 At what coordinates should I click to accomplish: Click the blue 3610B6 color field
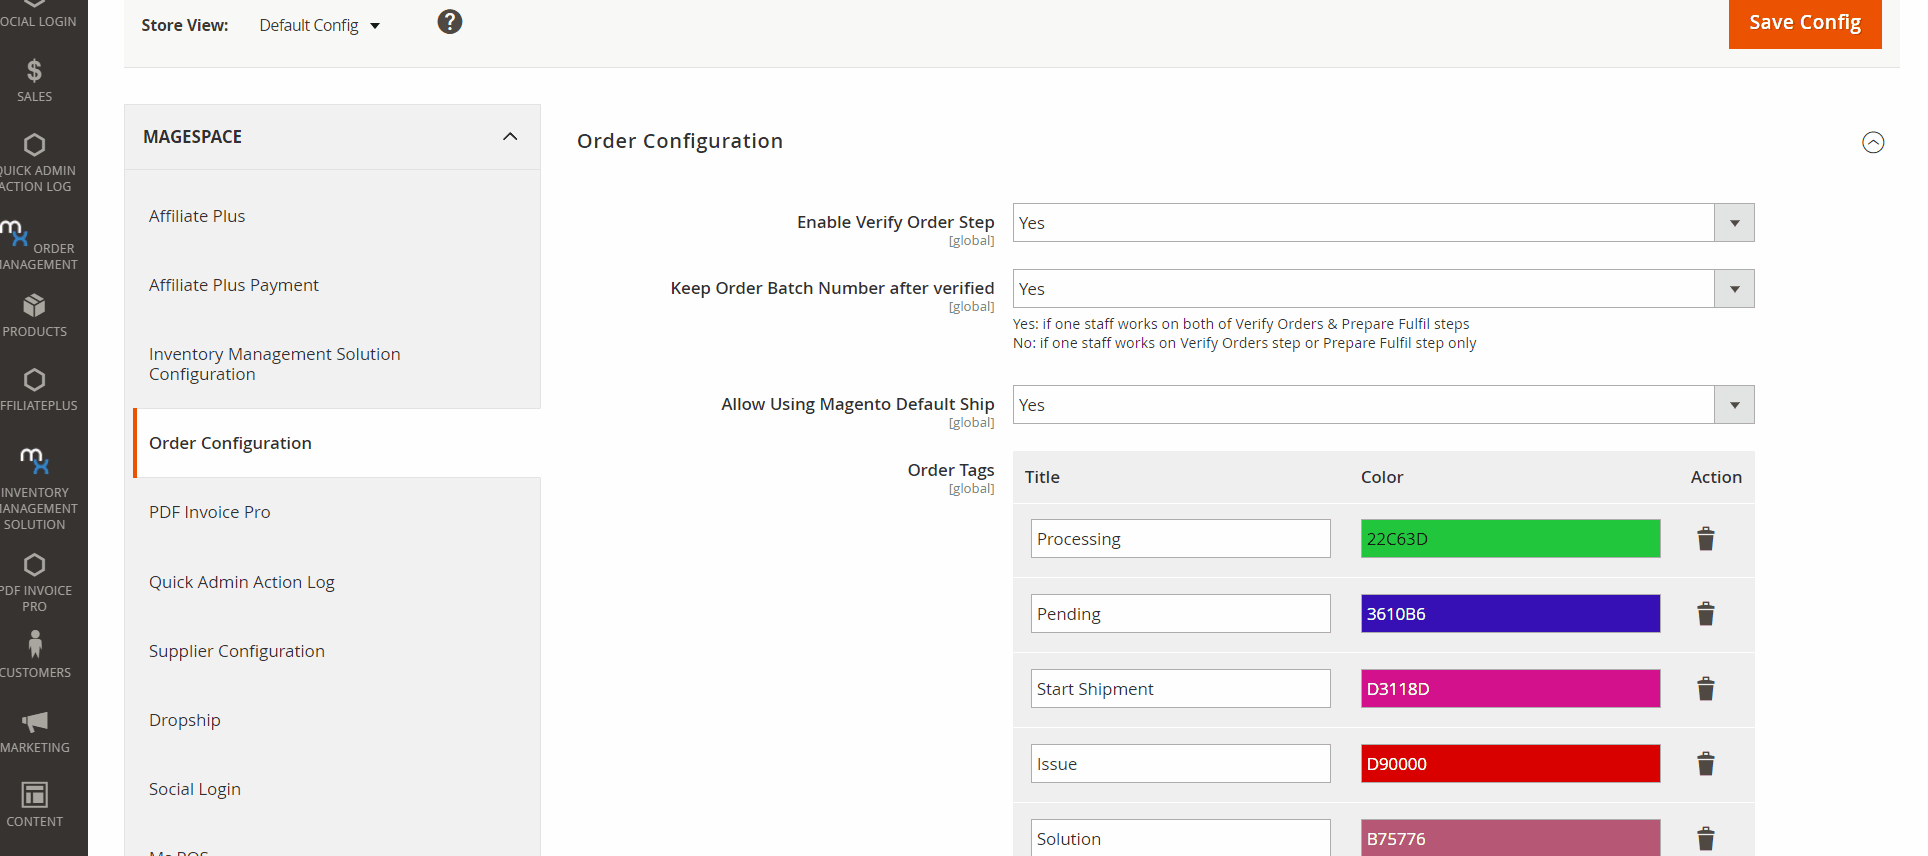pos(1510,614)
